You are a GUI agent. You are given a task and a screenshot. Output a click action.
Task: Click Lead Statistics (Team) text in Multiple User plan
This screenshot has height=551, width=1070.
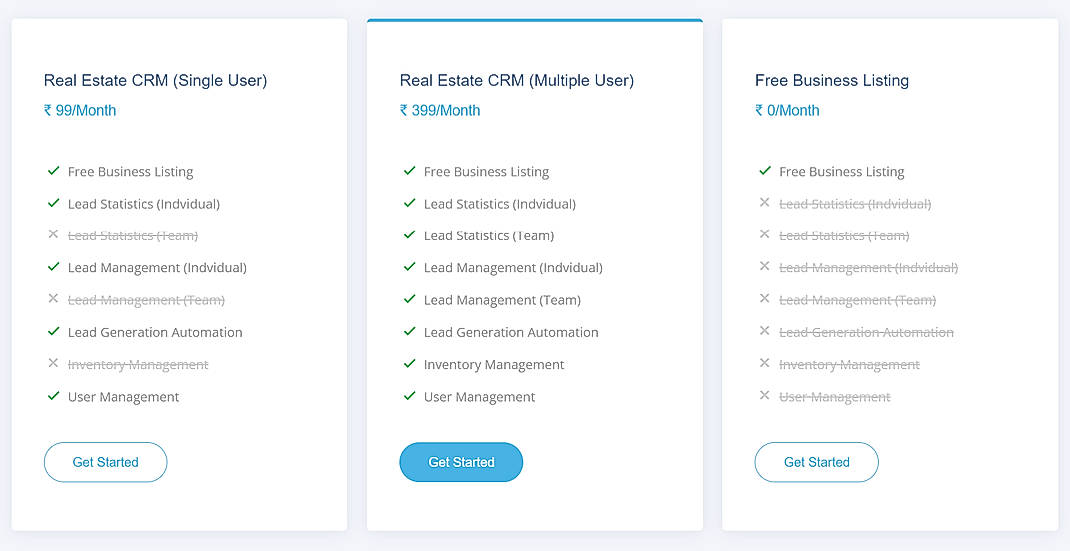click(489, 236)
